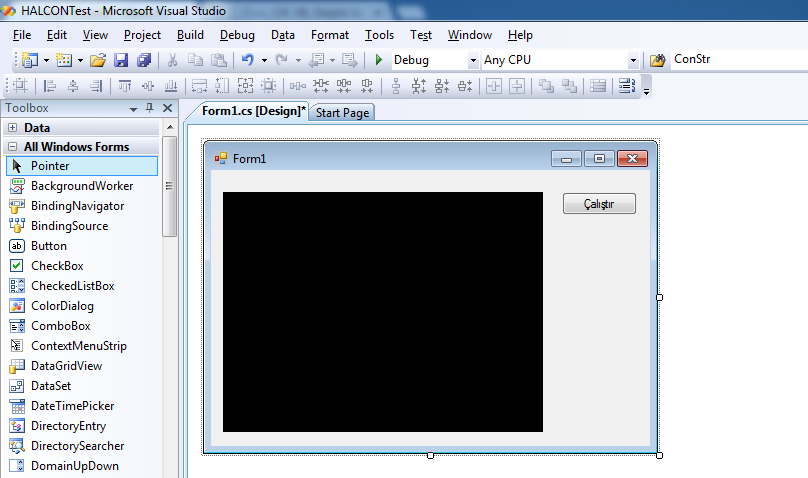Switch to the Start Page tab

point(342,113)
